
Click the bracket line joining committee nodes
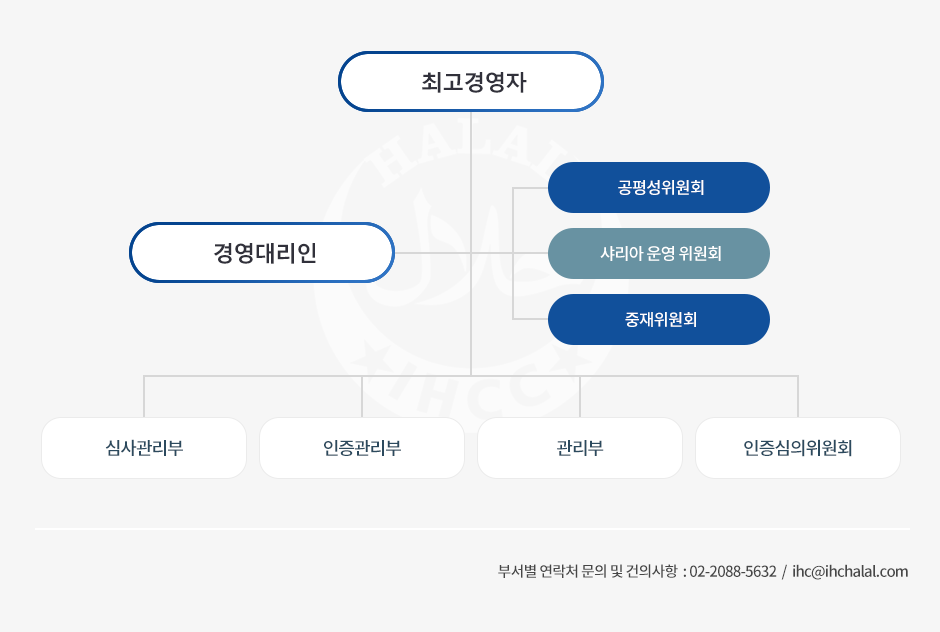click(x=513, y=253)
